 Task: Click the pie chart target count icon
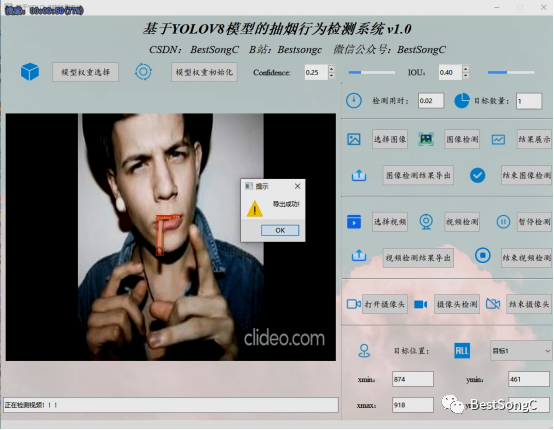[x=461, y=101]
